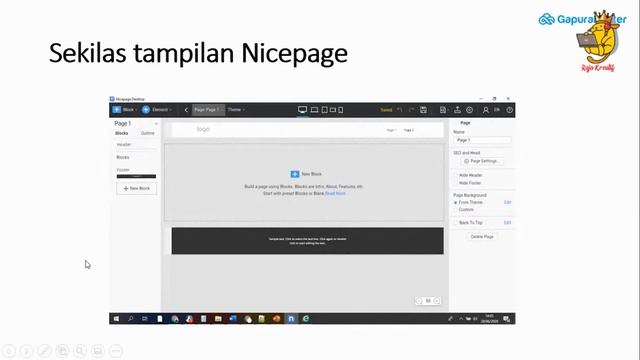Image resolution: width=640 pixels, height=360 pixels.
Task: Click Edit link next to Back To Top
Action: point(507,222)
